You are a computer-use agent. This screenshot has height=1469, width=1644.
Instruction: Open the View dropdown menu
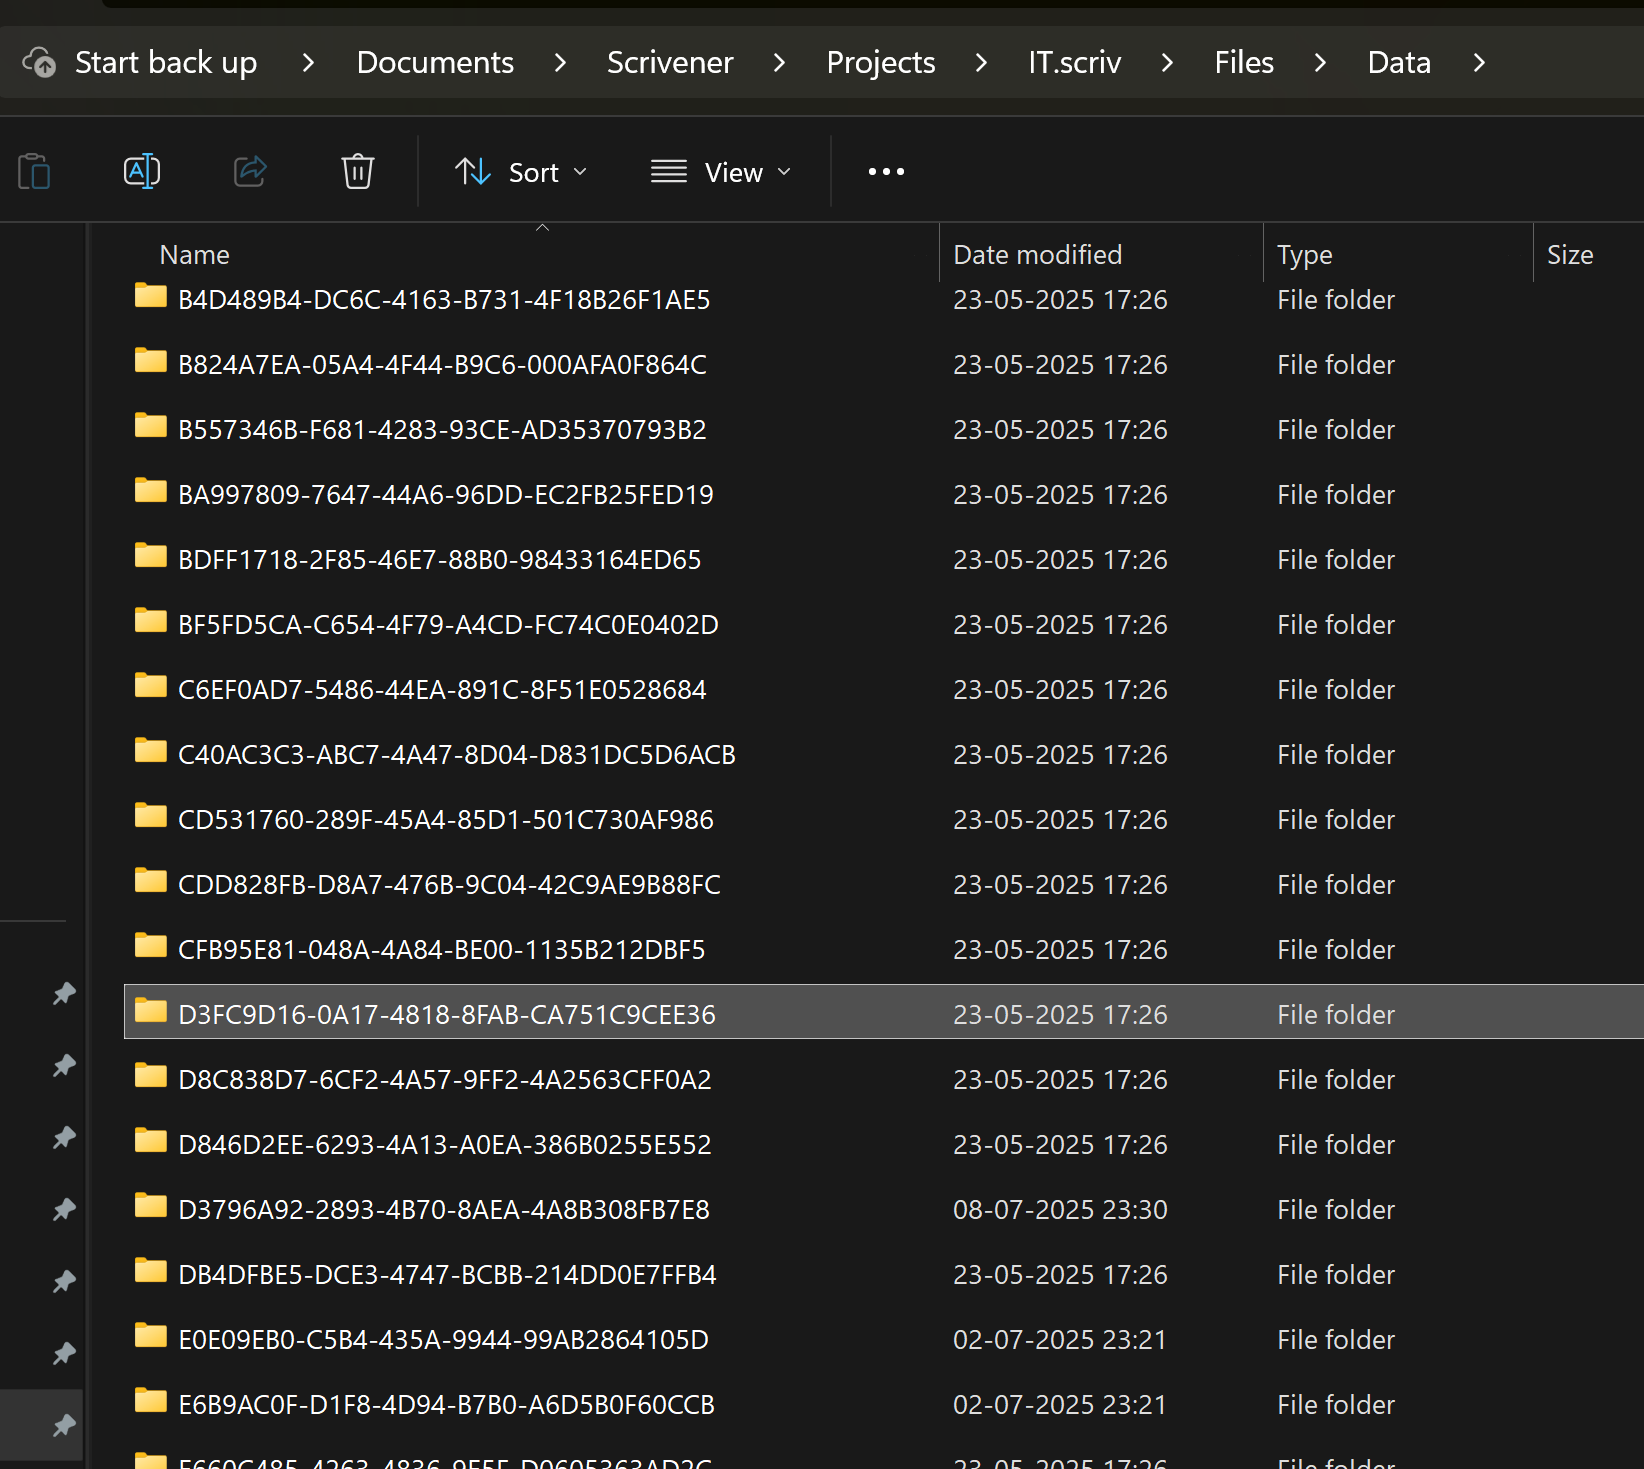click(x=720, y=172)
